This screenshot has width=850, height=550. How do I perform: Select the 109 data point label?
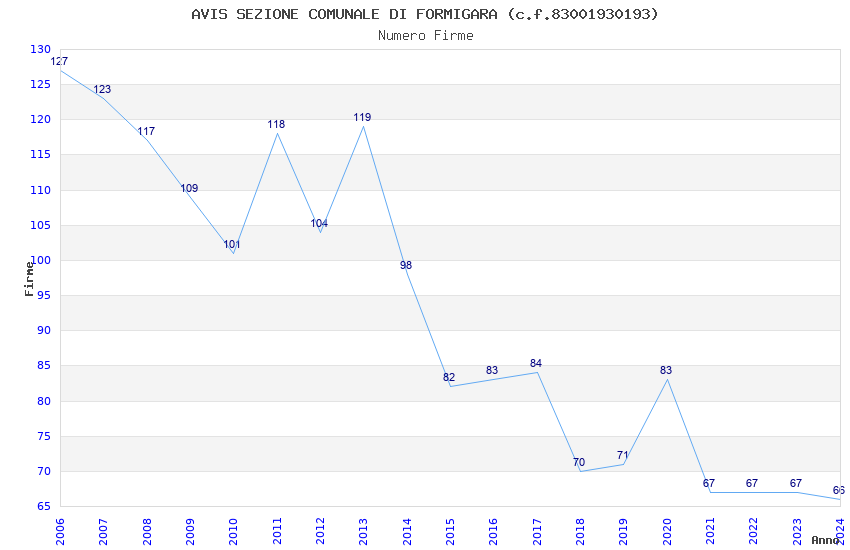189,189
